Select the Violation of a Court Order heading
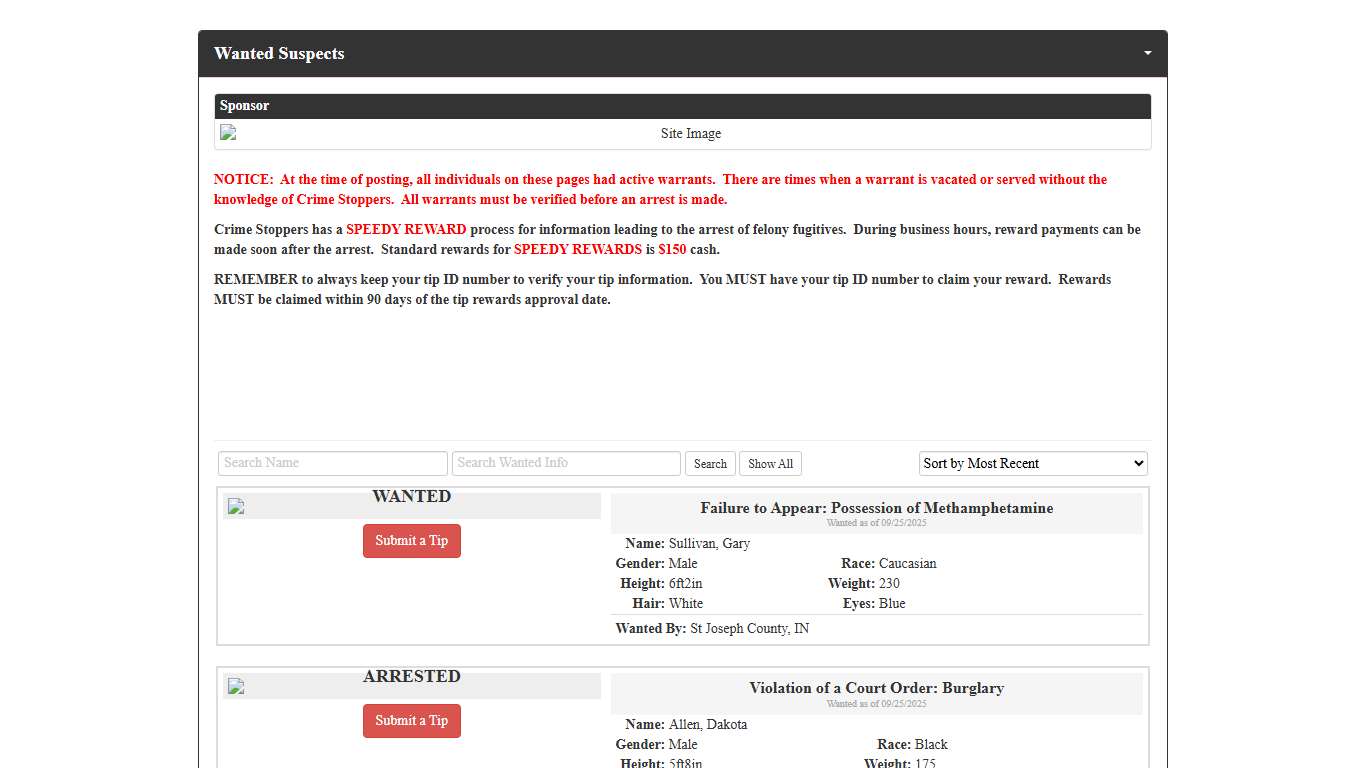This screenshot has height=768, width=1366. click(876, 688)
